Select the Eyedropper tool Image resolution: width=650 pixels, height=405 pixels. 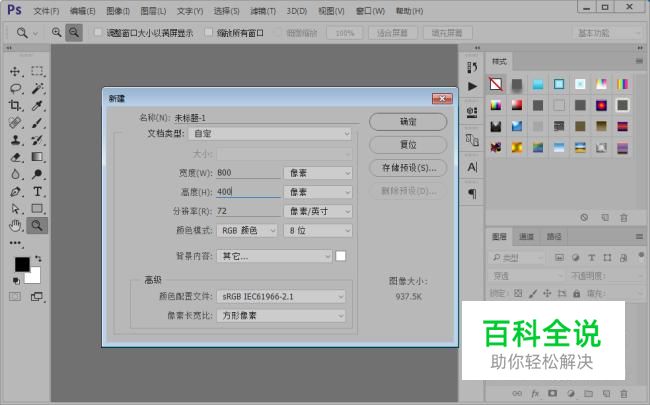(37, 105)
